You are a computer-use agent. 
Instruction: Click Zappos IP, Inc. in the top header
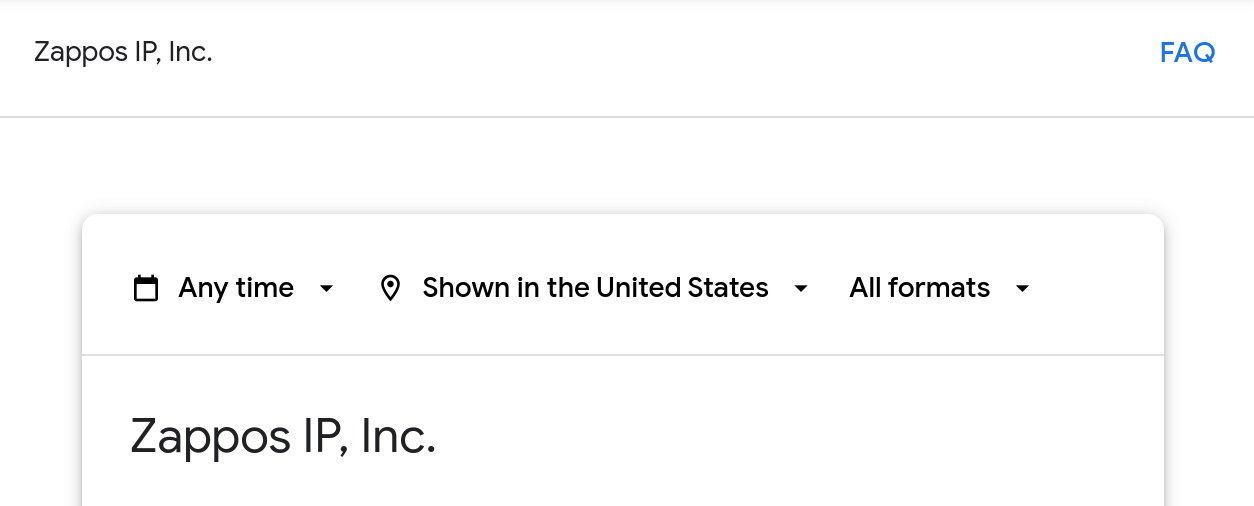123,52
